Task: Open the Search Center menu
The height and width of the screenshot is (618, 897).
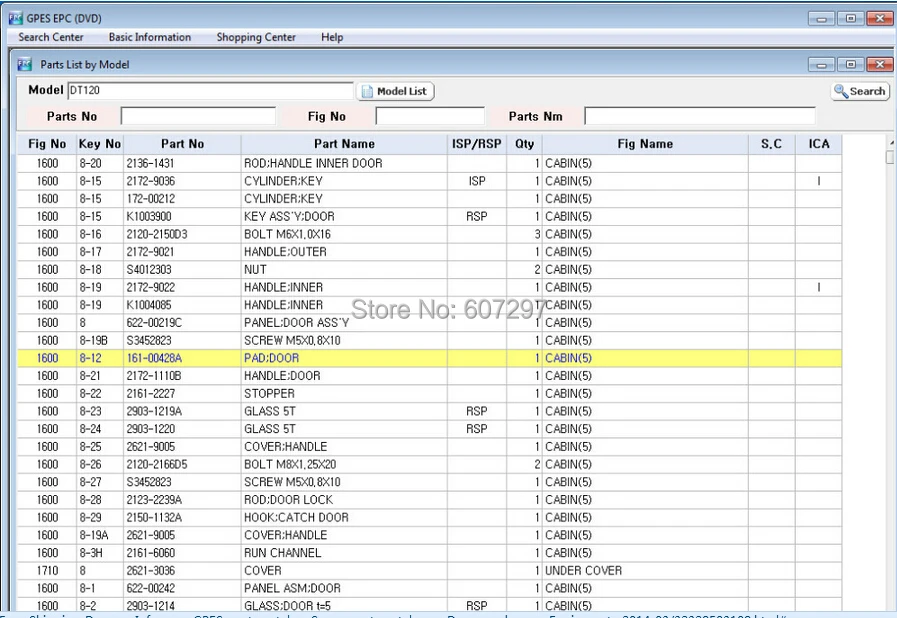Action: click(51, 38)
